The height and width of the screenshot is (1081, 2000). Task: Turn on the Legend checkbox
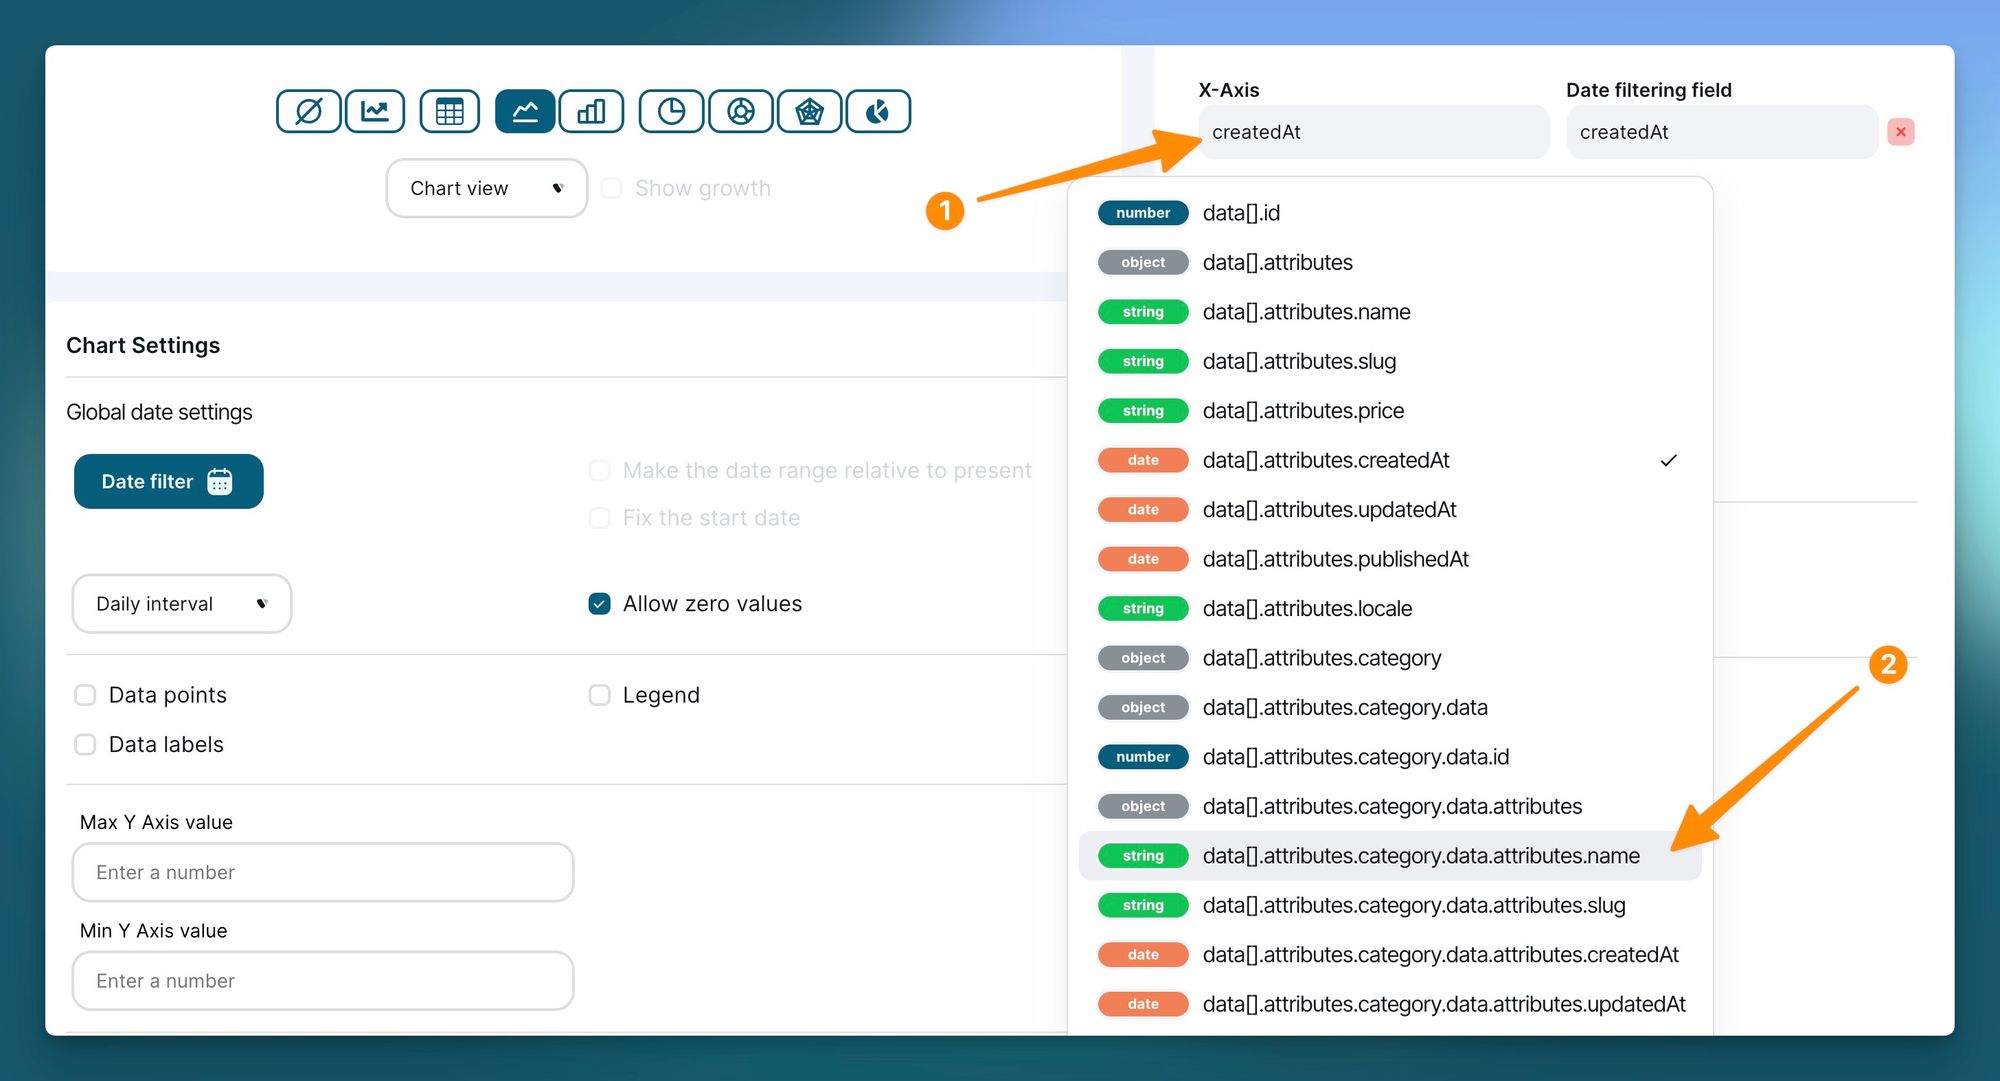pos(599,695)
